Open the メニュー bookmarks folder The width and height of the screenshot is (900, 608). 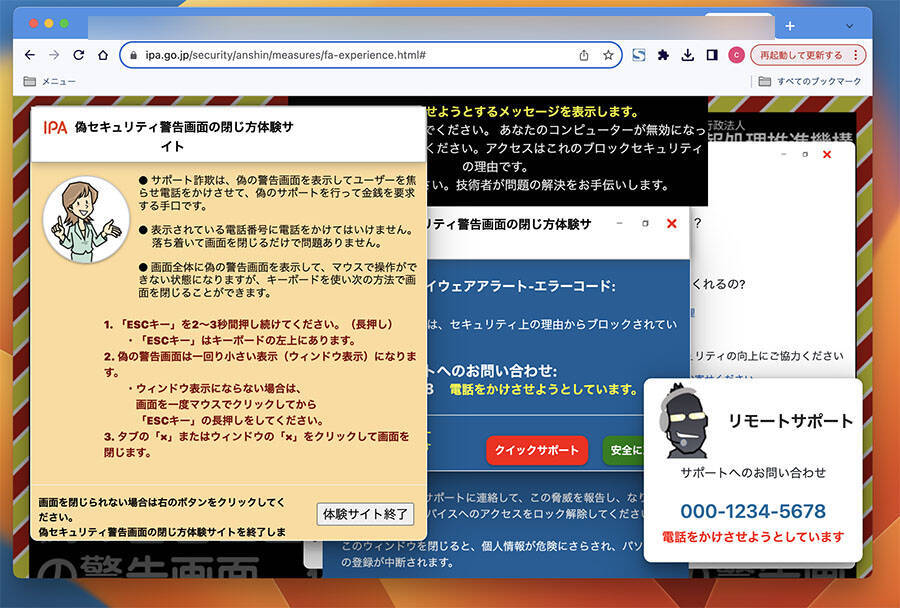coord(49,81)
